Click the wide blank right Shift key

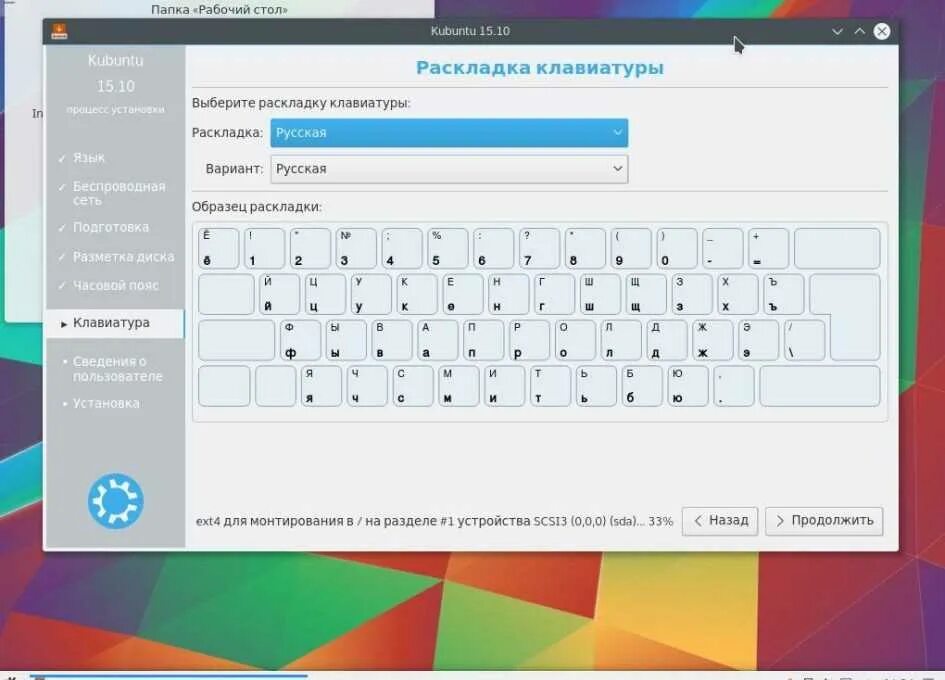click(x=820, y=386)
